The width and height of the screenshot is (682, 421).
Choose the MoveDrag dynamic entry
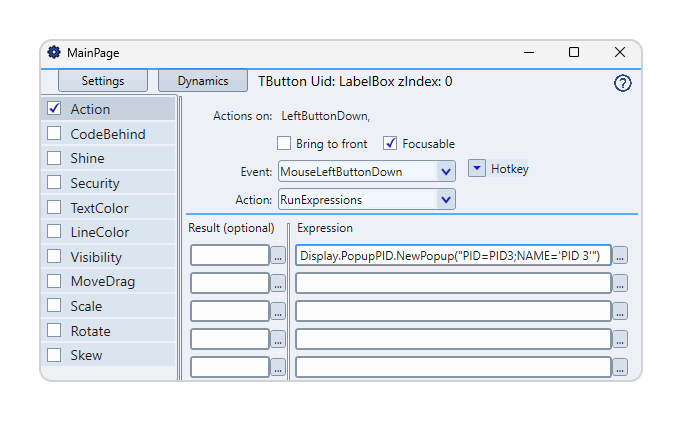pyautogui.click(x=109, y=281)
